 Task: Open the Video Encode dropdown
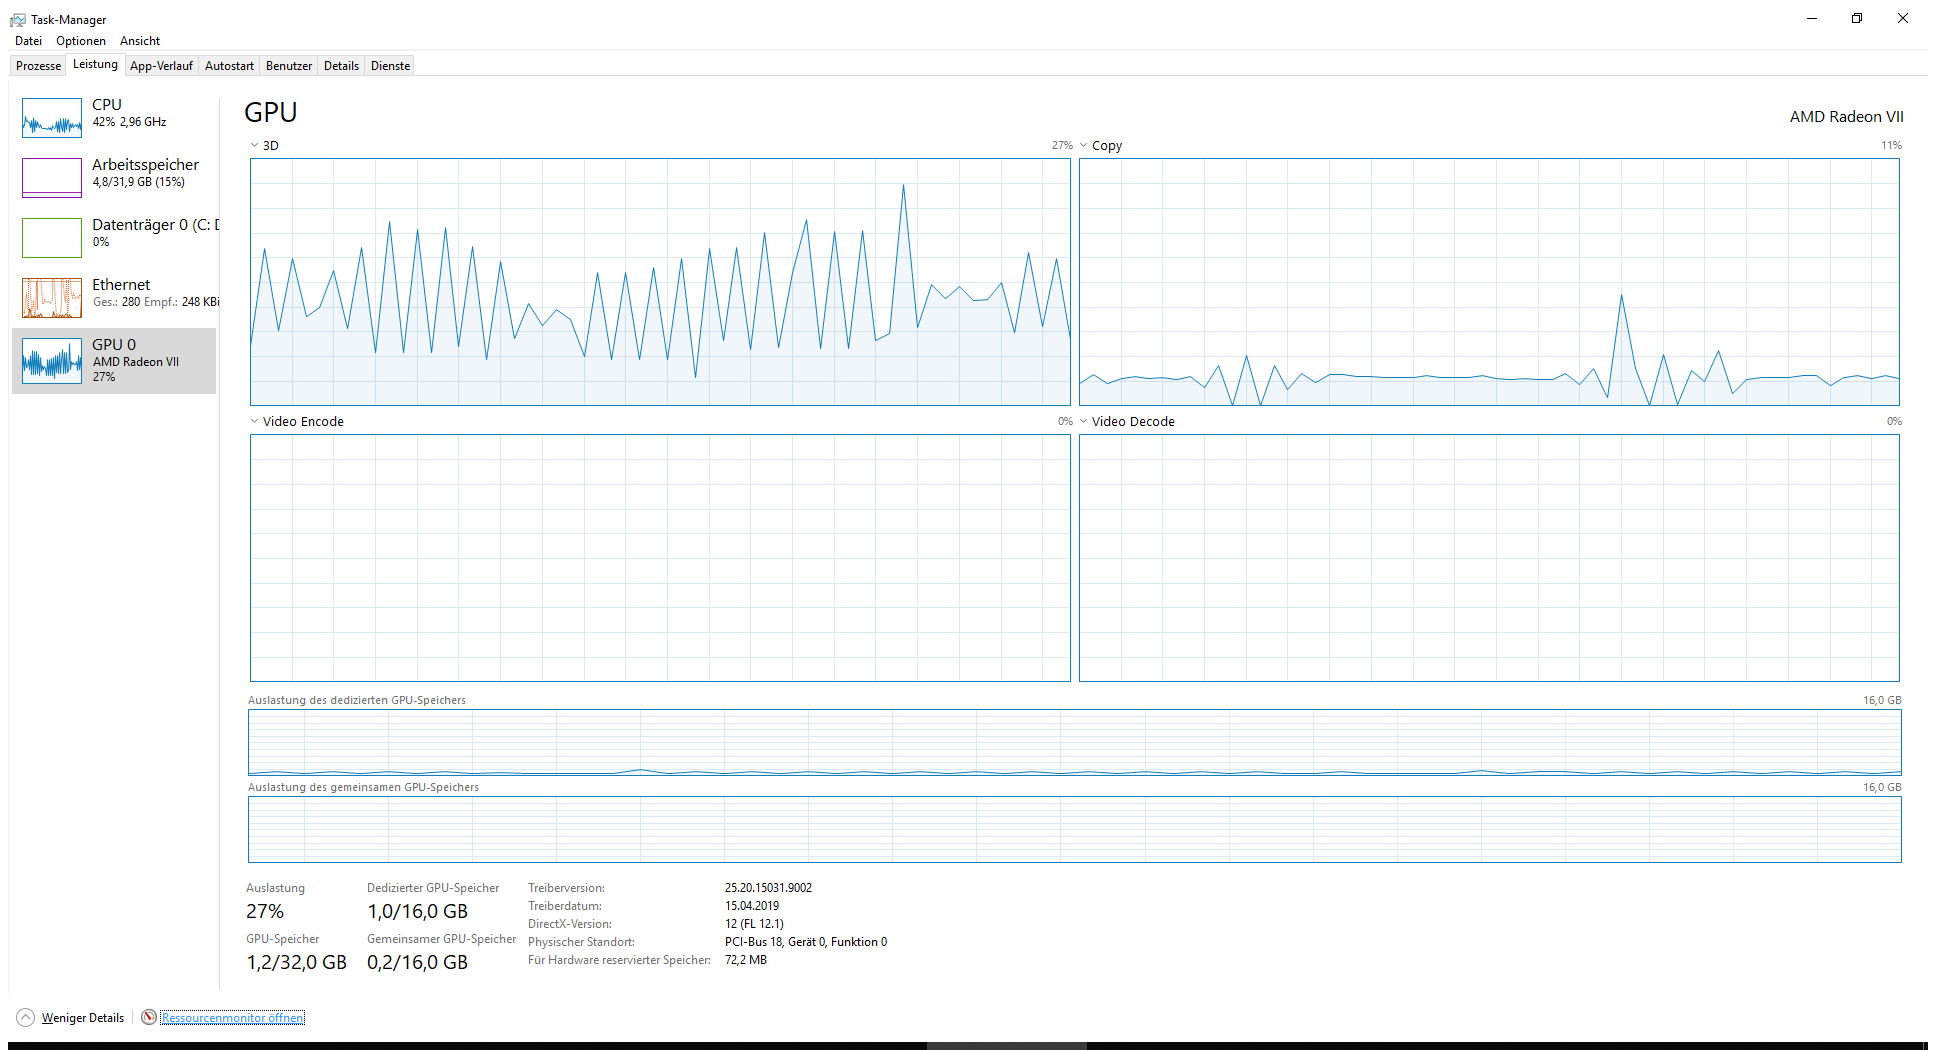pyautogui.click(x=254, y=421)
